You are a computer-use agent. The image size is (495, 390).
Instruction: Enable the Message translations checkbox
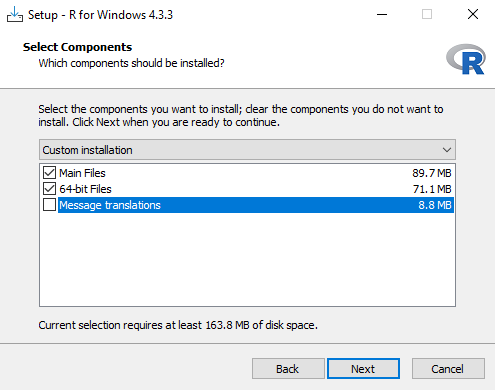pos(49,205)
